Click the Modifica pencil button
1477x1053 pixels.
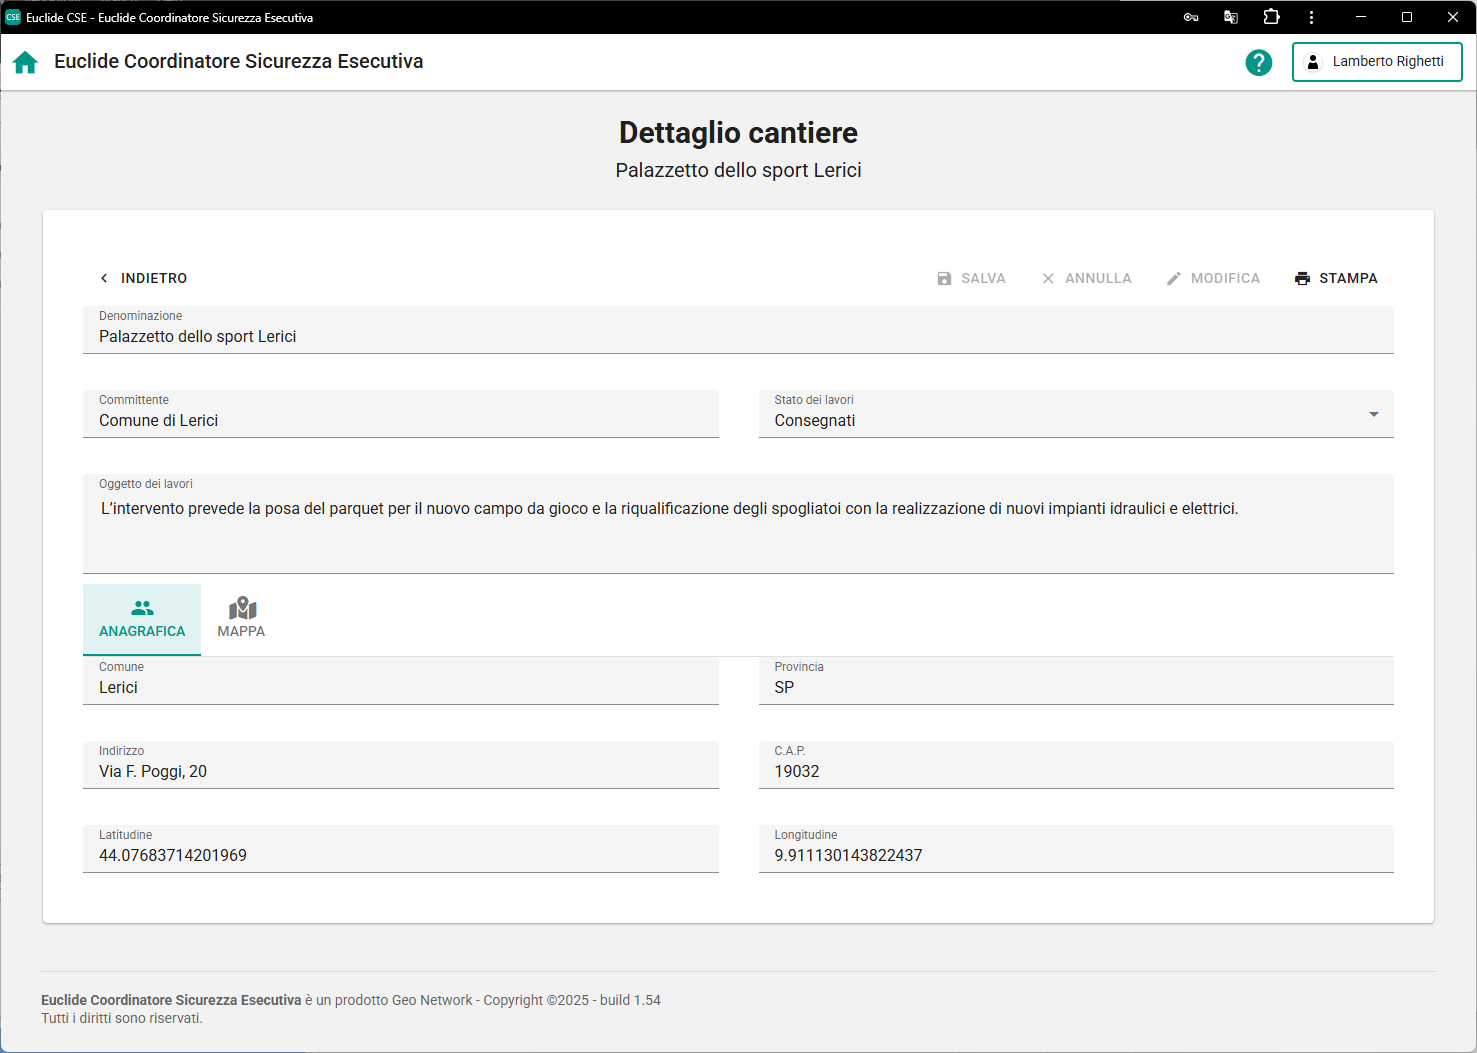[x=1213, y=278]
